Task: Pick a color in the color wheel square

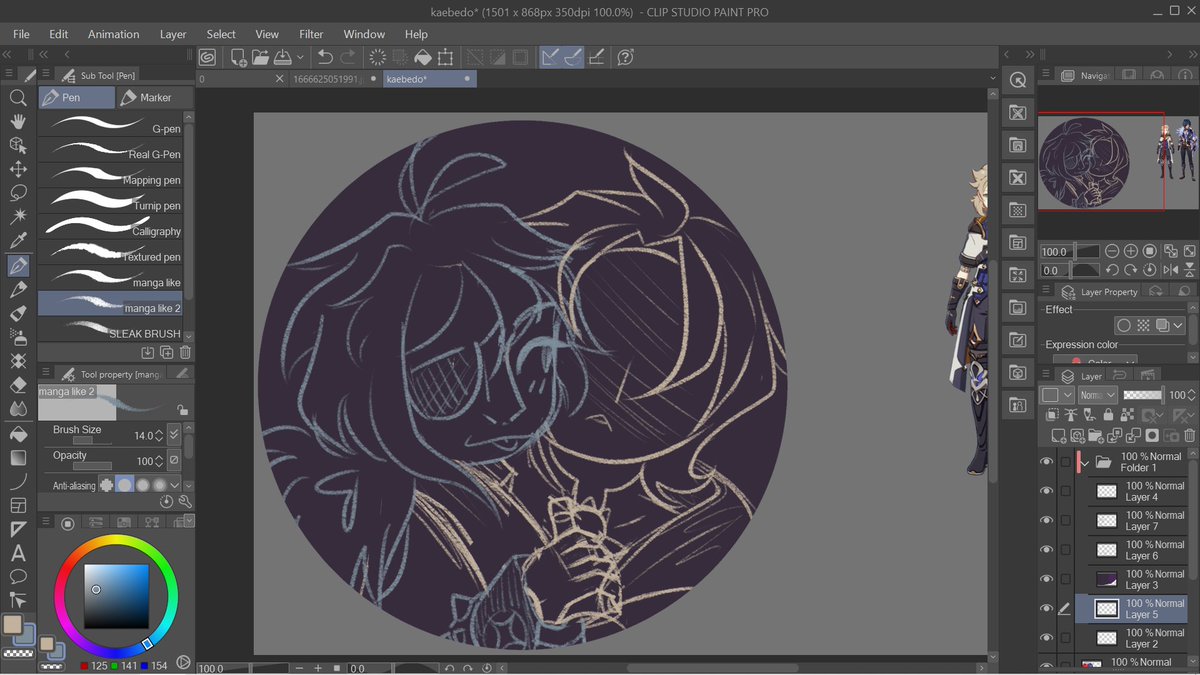Action: 116,597
